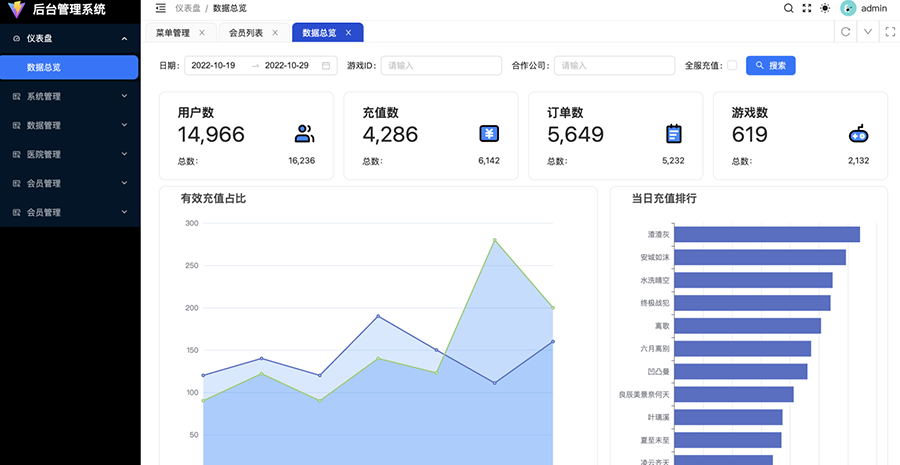
Task: Click the 后台管理系统 title
Action: pos(69,9)
